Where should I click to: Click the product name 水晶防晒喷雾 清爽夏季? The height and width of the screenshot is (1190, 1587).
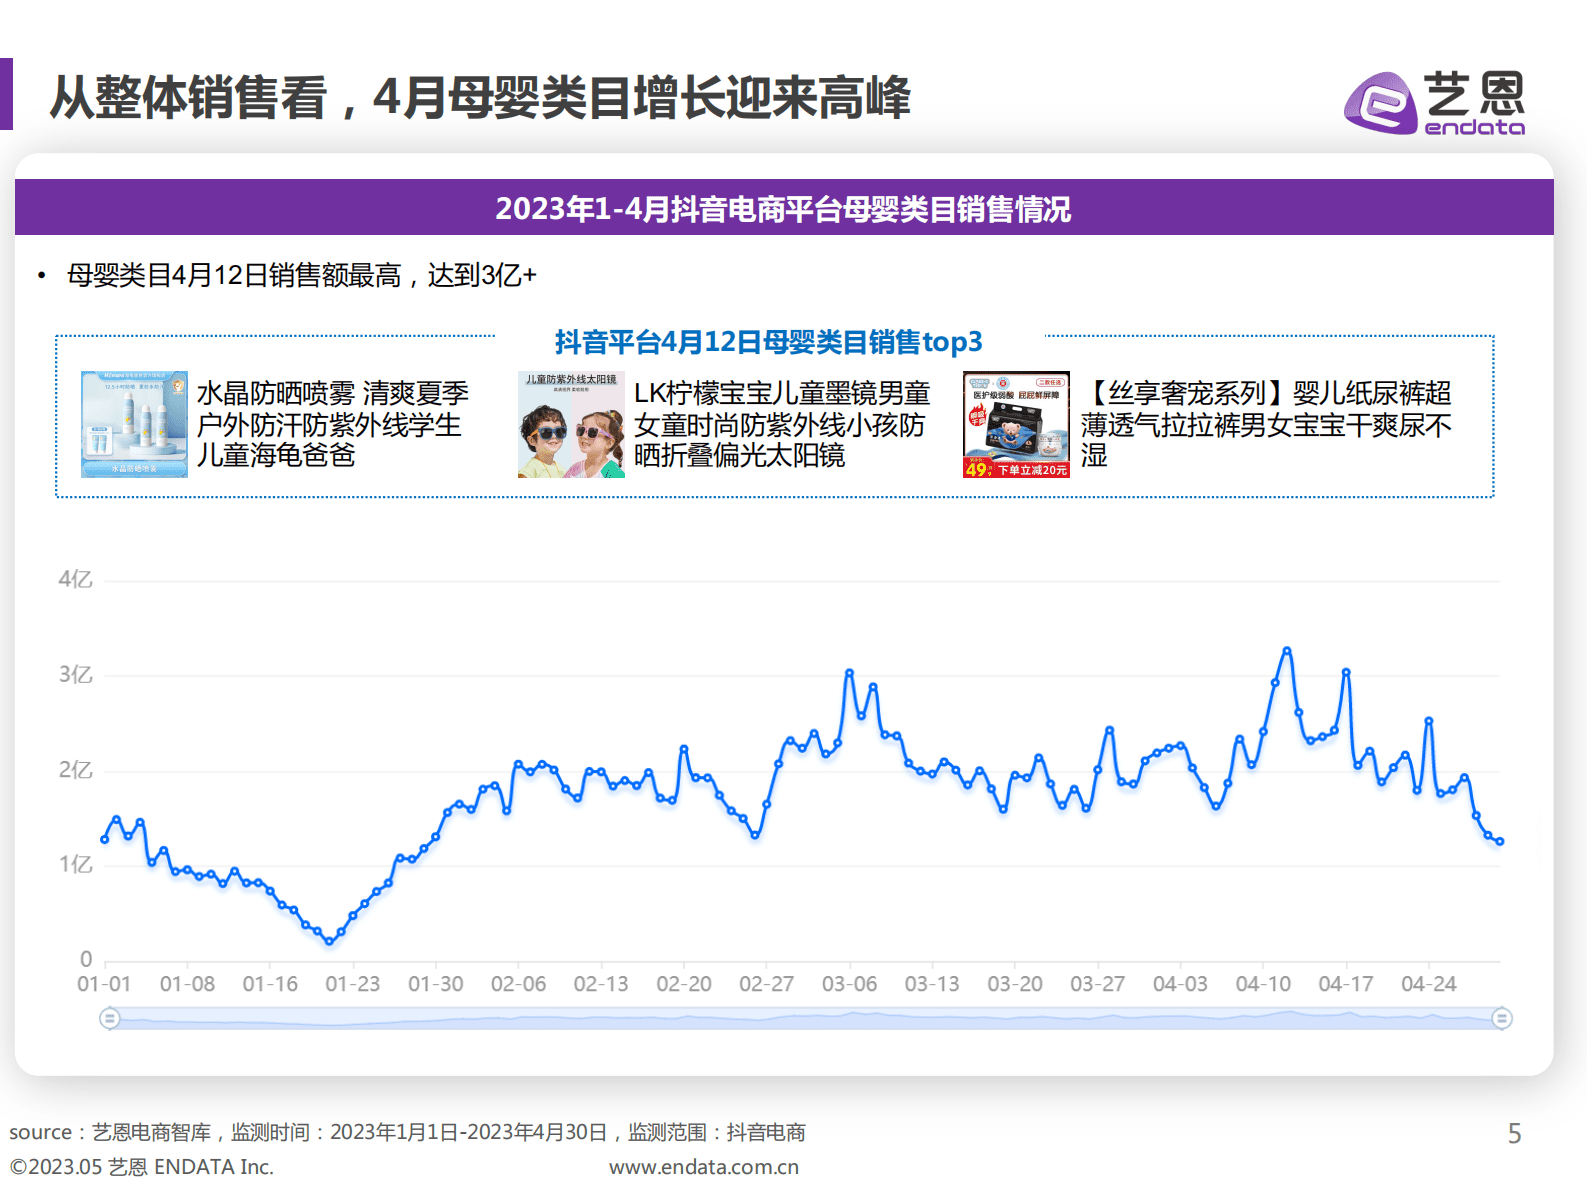point(333,393)
